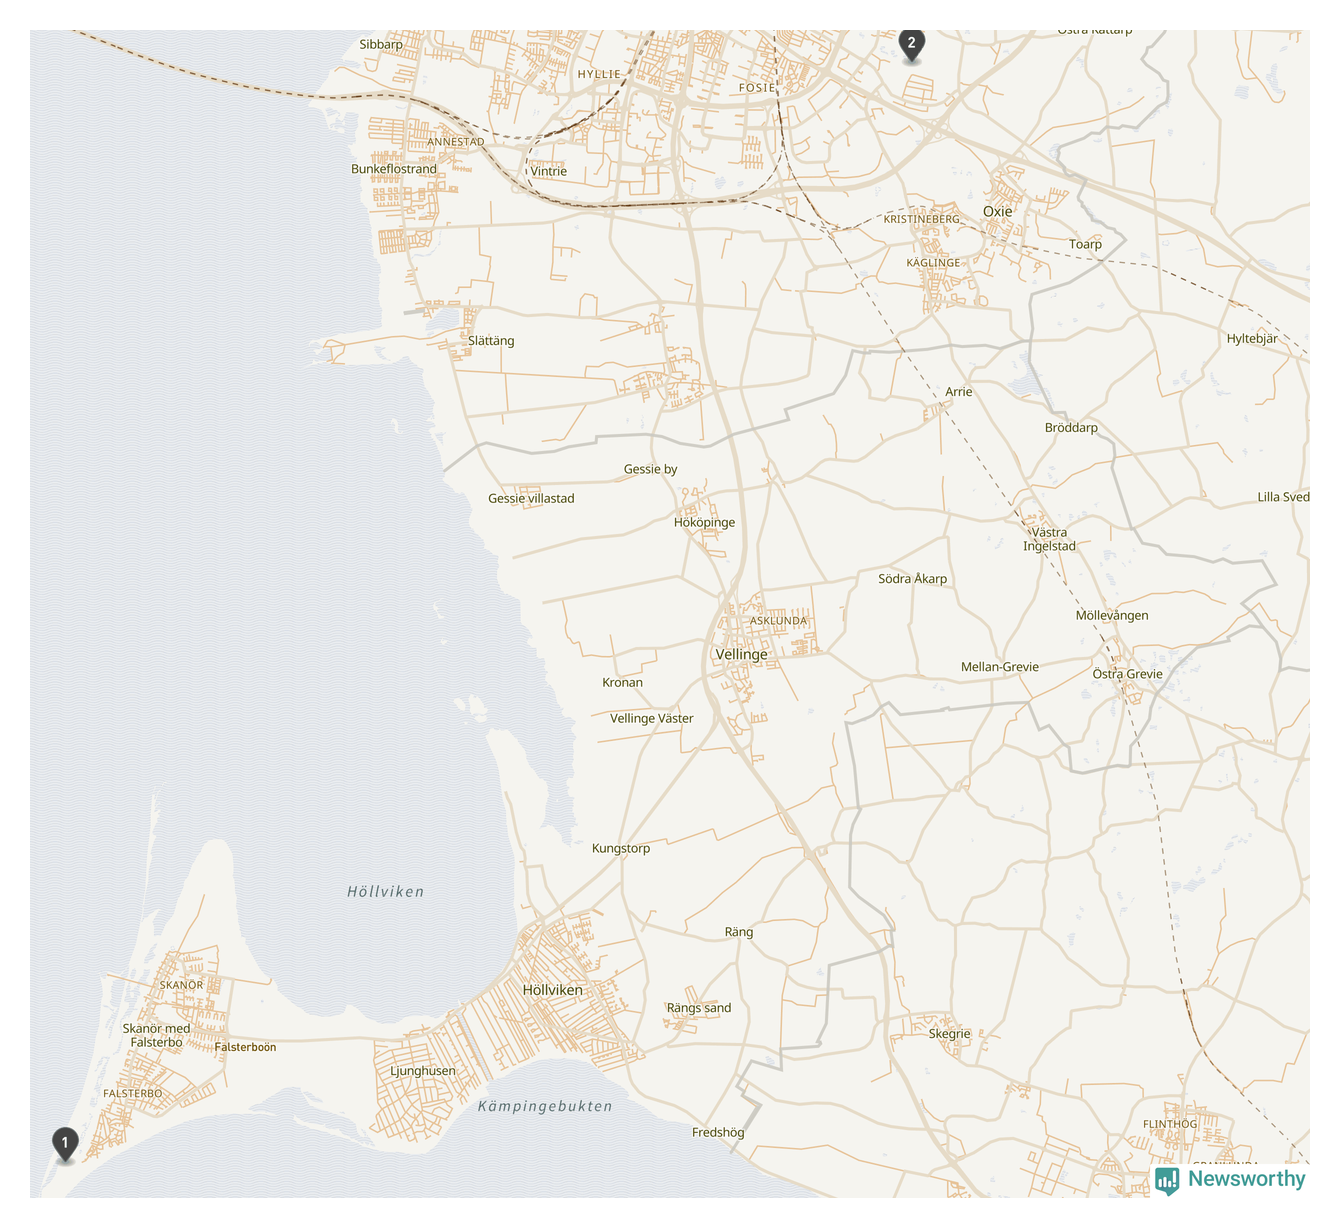Select the Södra Åkarp label
Viewport: 1340px width, 1228px height.
pos(912,579)
